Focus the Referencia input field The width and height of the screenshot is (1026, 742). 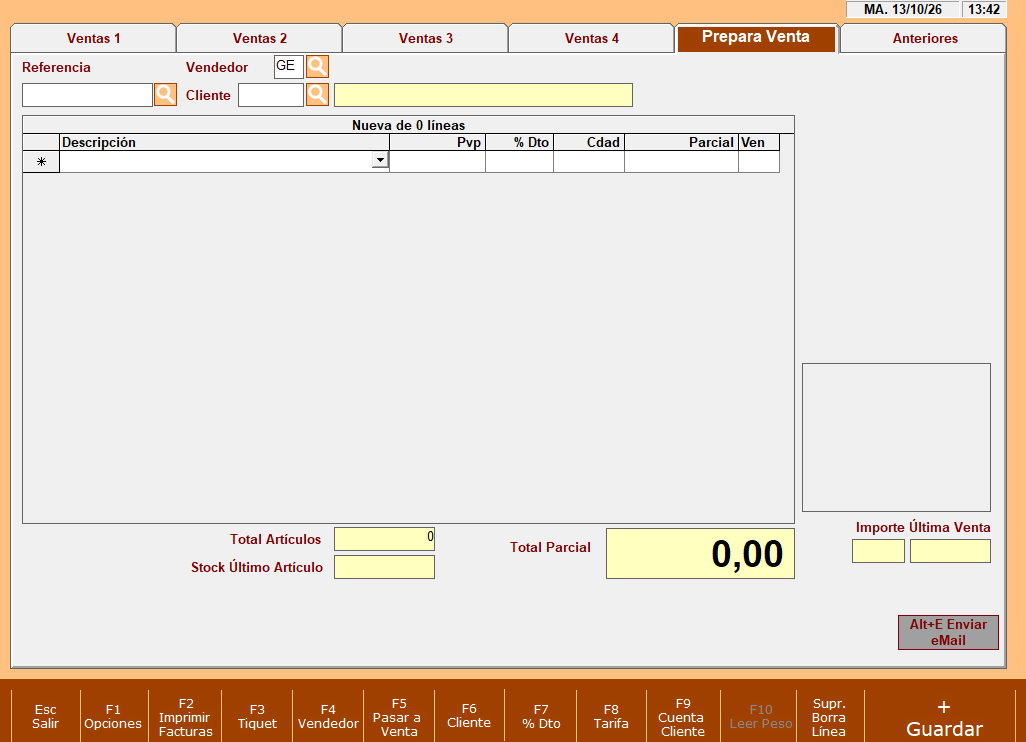click(x=87, y=95)
